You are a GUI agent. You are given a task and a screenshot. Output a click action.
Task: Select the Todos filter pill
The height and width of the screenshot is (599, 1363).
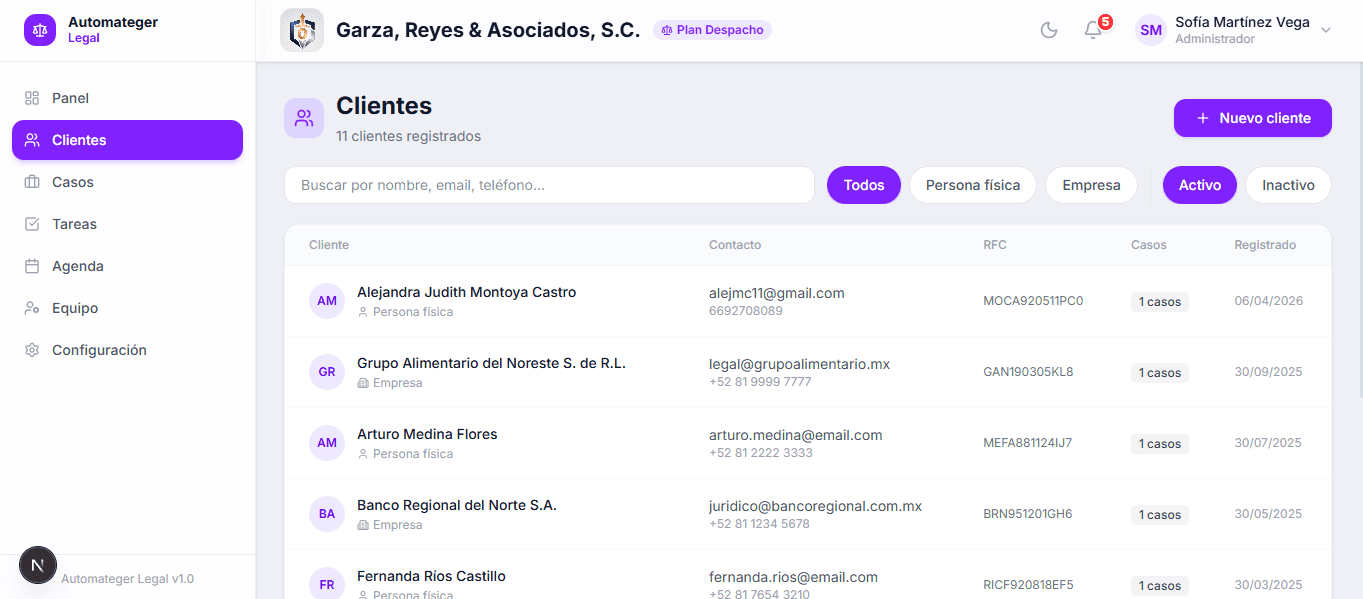(x=863, y=185)
